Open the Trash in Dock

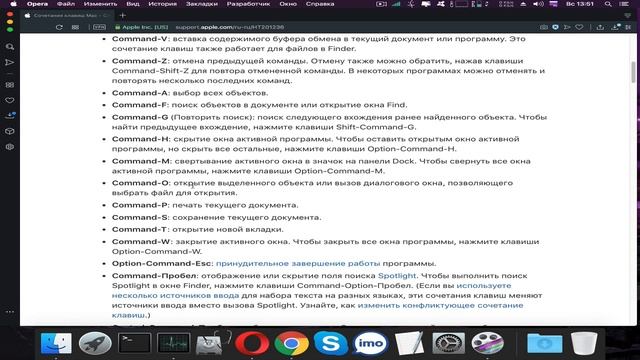pyautogui.click(x=584, y=343)
